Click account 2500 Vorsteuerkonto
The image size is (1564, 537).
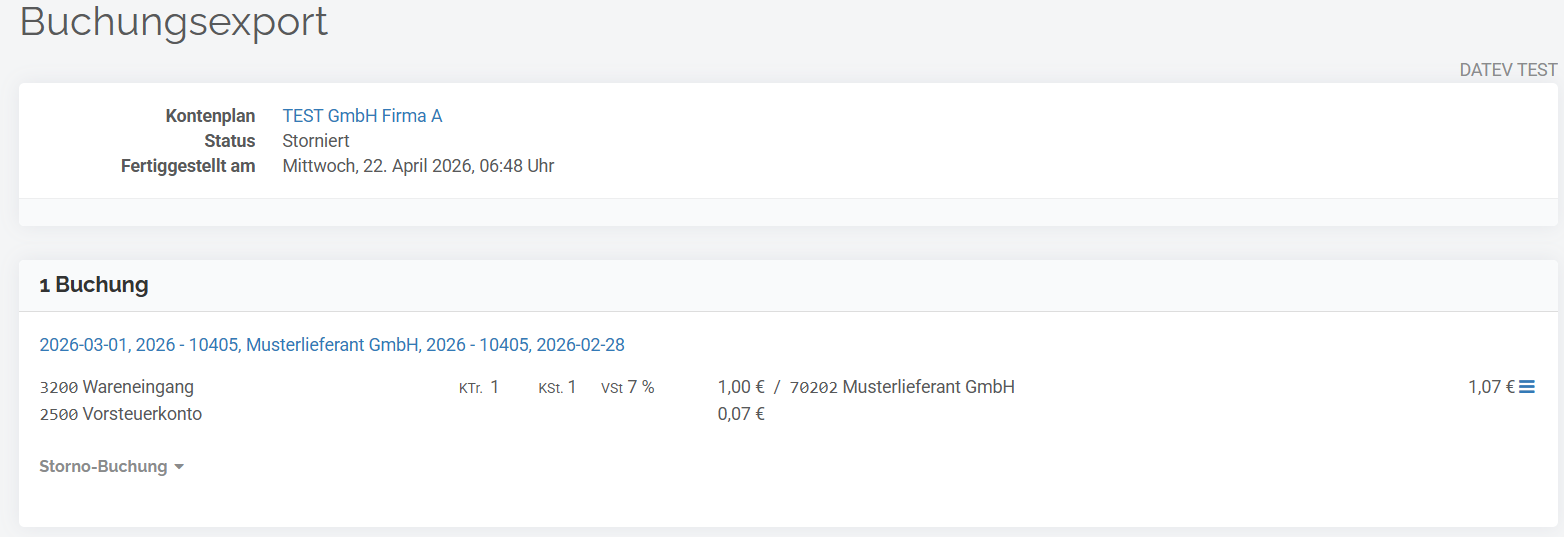(x=121, y=414)
